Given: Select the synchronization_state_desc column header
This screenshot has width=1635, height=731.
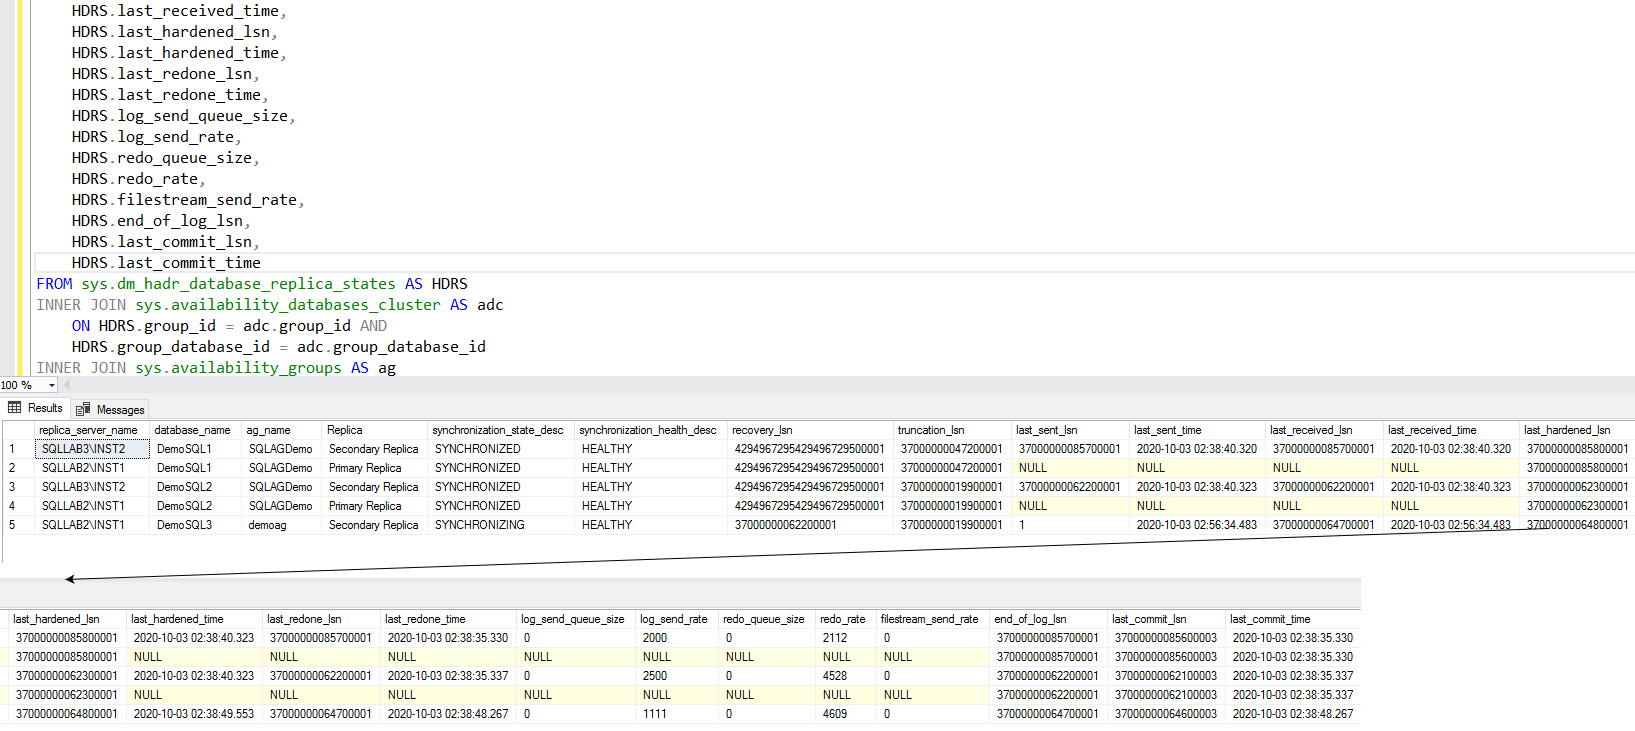Looking at the screenshot, I should coord(497,430).
